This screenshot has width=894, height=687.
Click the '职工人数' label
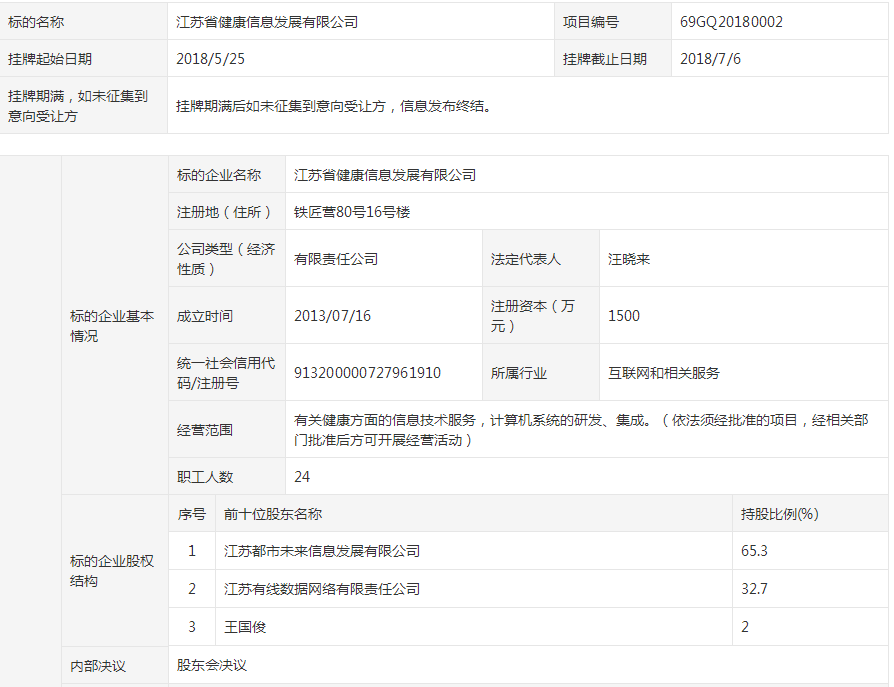[205, 477]
